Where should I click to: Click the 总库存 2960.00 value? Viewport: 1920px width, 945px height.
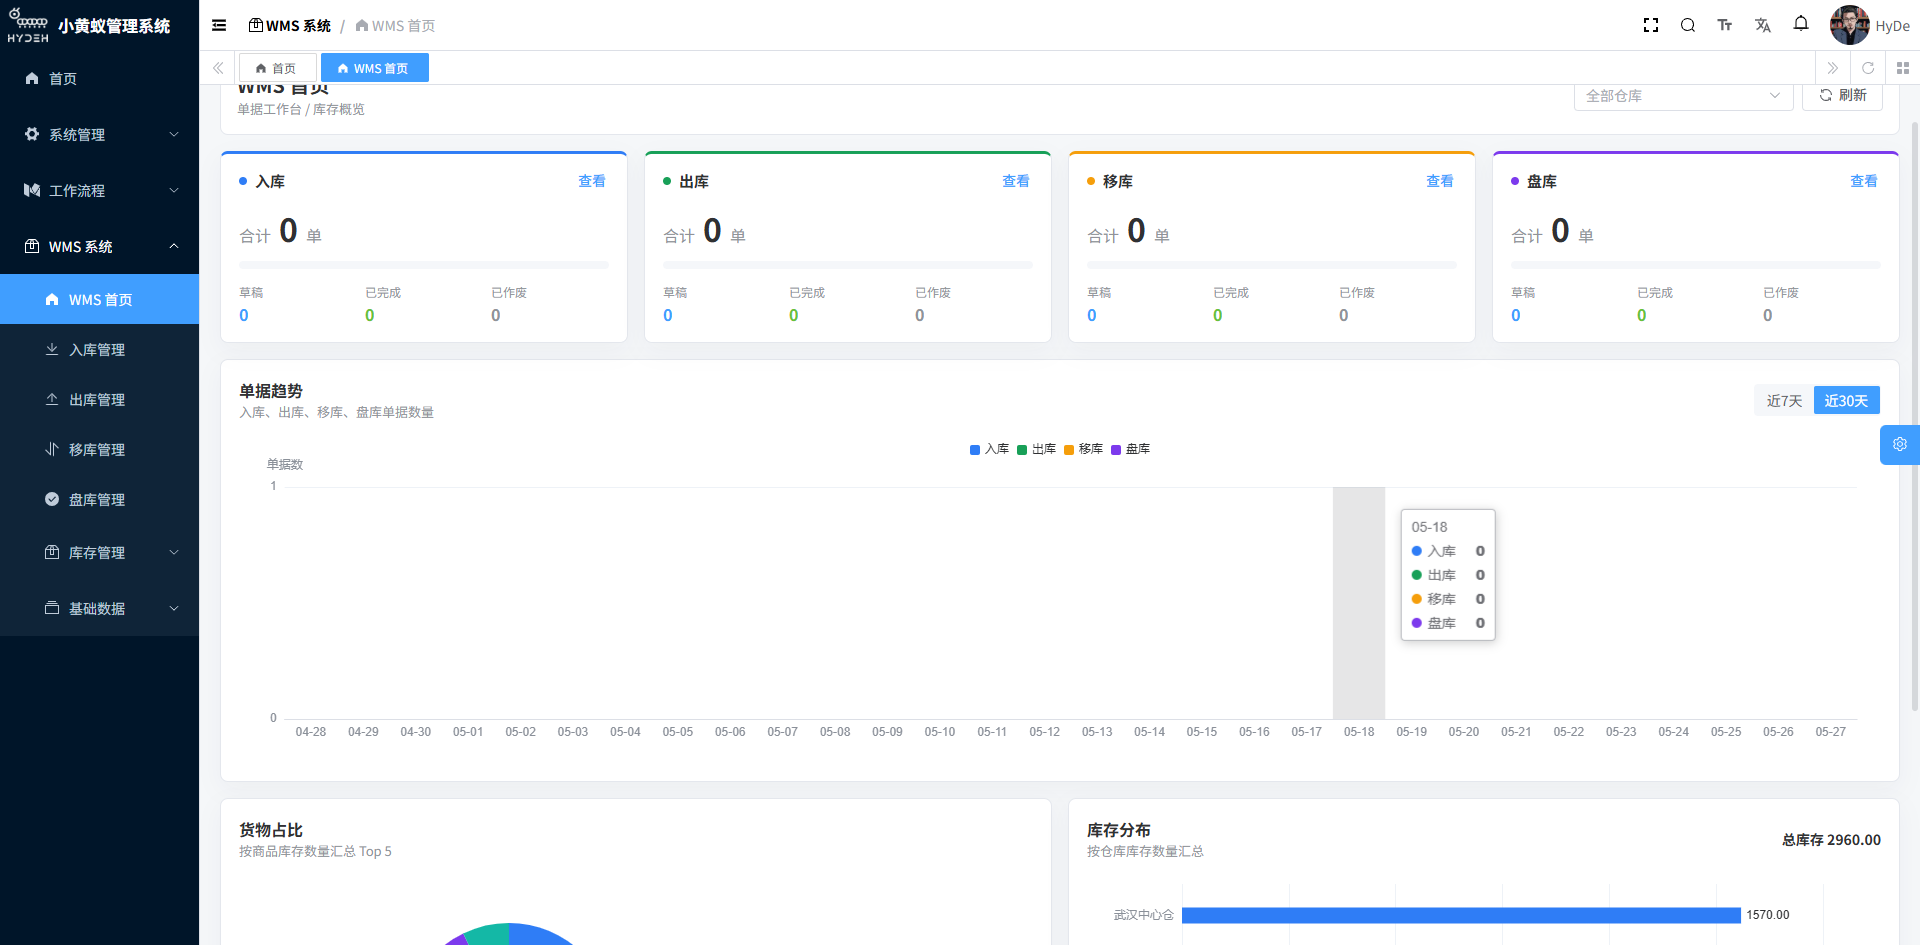tap(1831, 840)
